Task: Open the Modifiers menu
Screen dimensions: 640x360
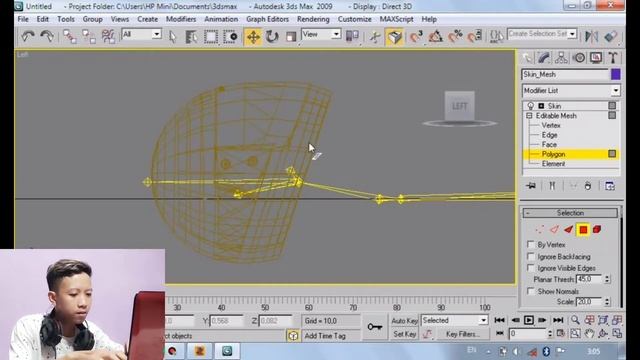Action: coord(181,19)
